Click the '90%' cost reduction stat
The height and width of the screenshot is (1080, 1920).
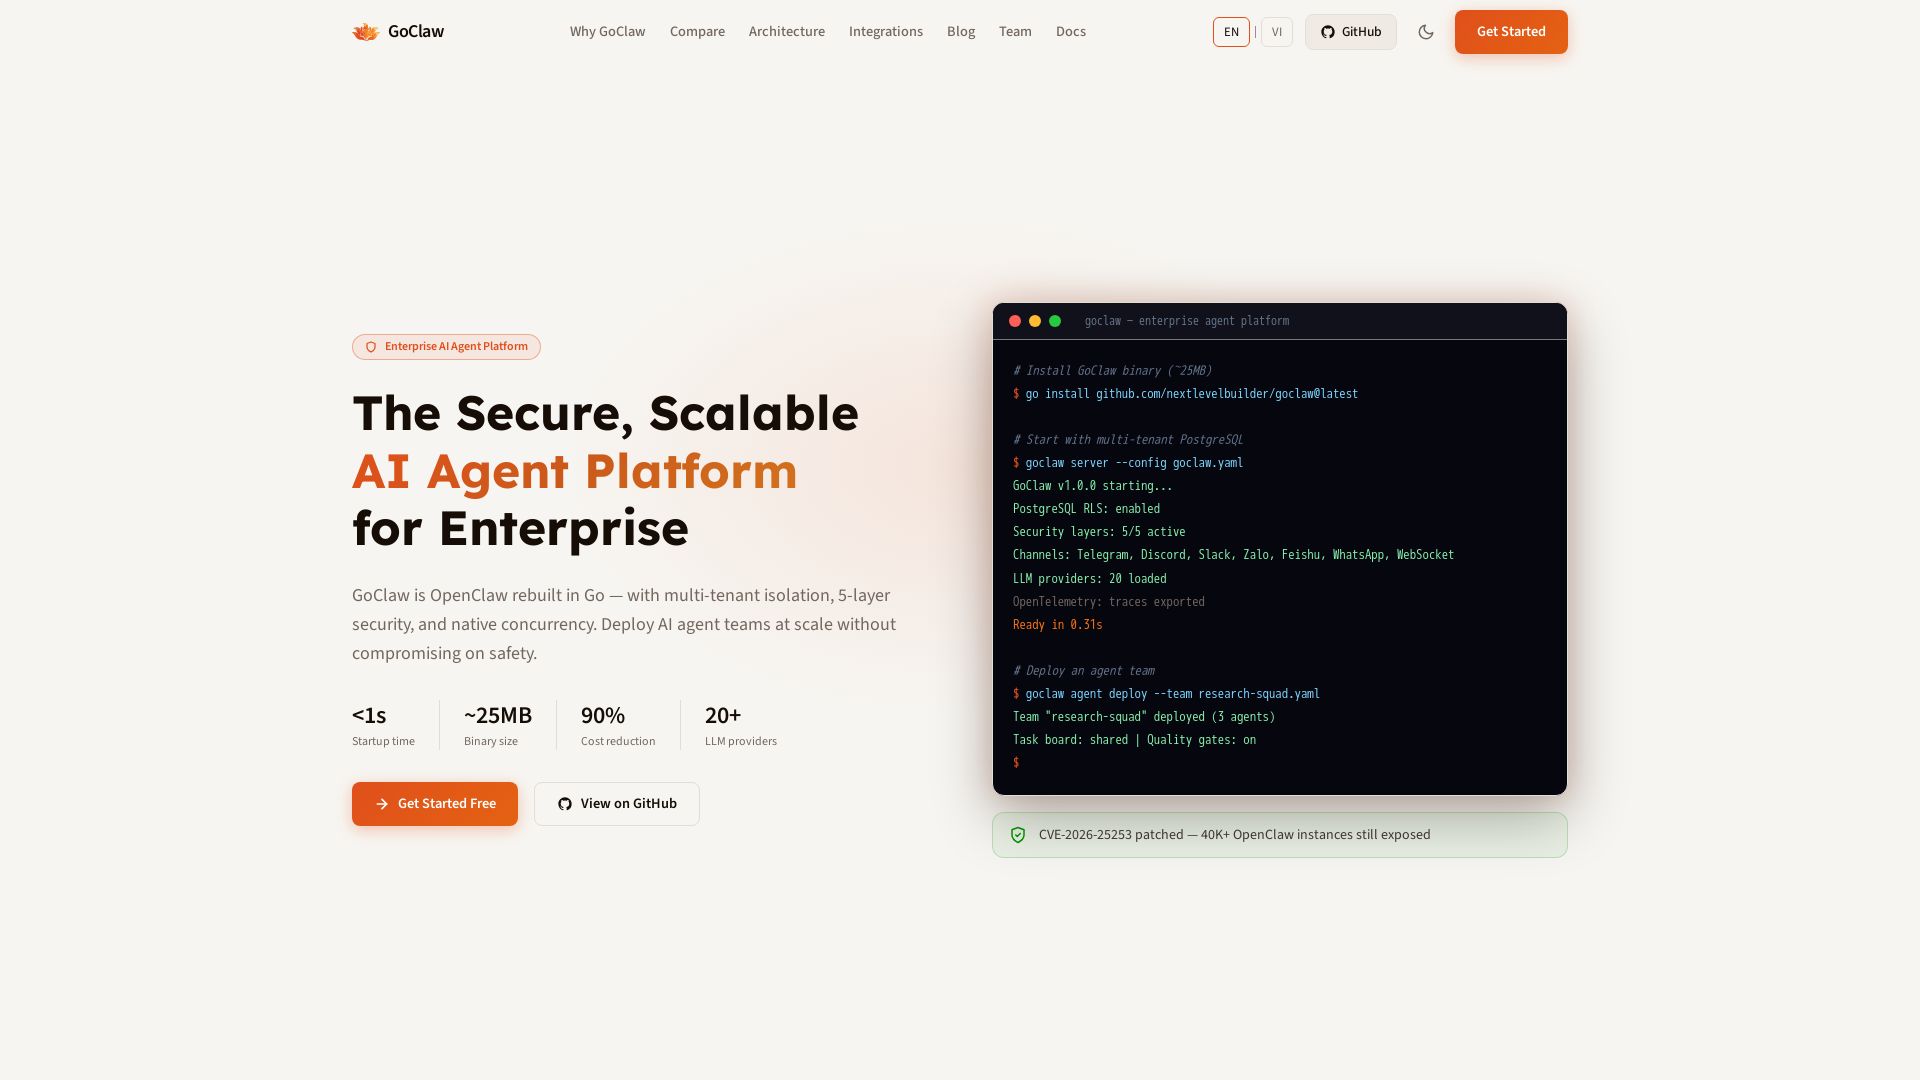click(618, 725)
